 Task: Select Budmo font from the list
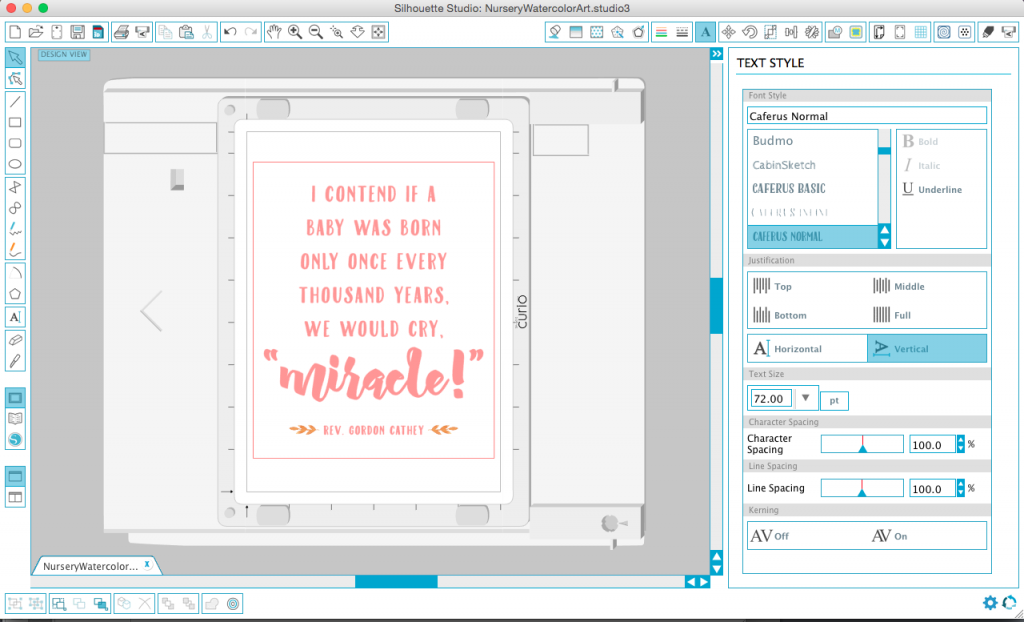(x=773, y=141)
